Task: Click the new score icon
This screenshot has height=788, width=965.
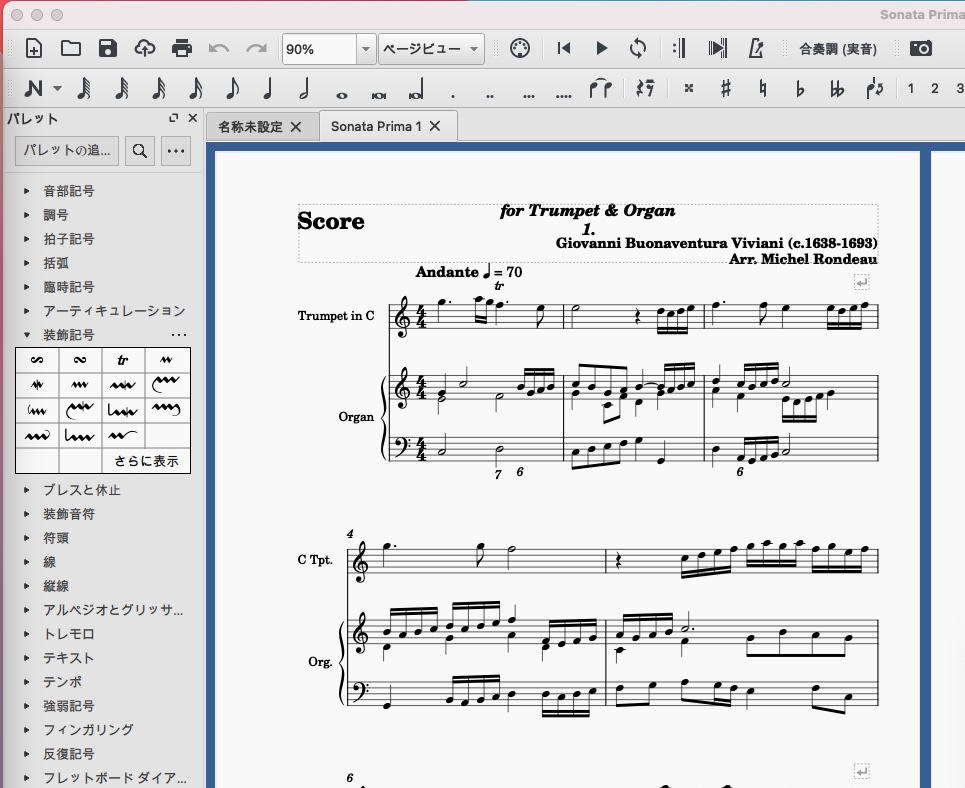Action: [x=34, y=48]
